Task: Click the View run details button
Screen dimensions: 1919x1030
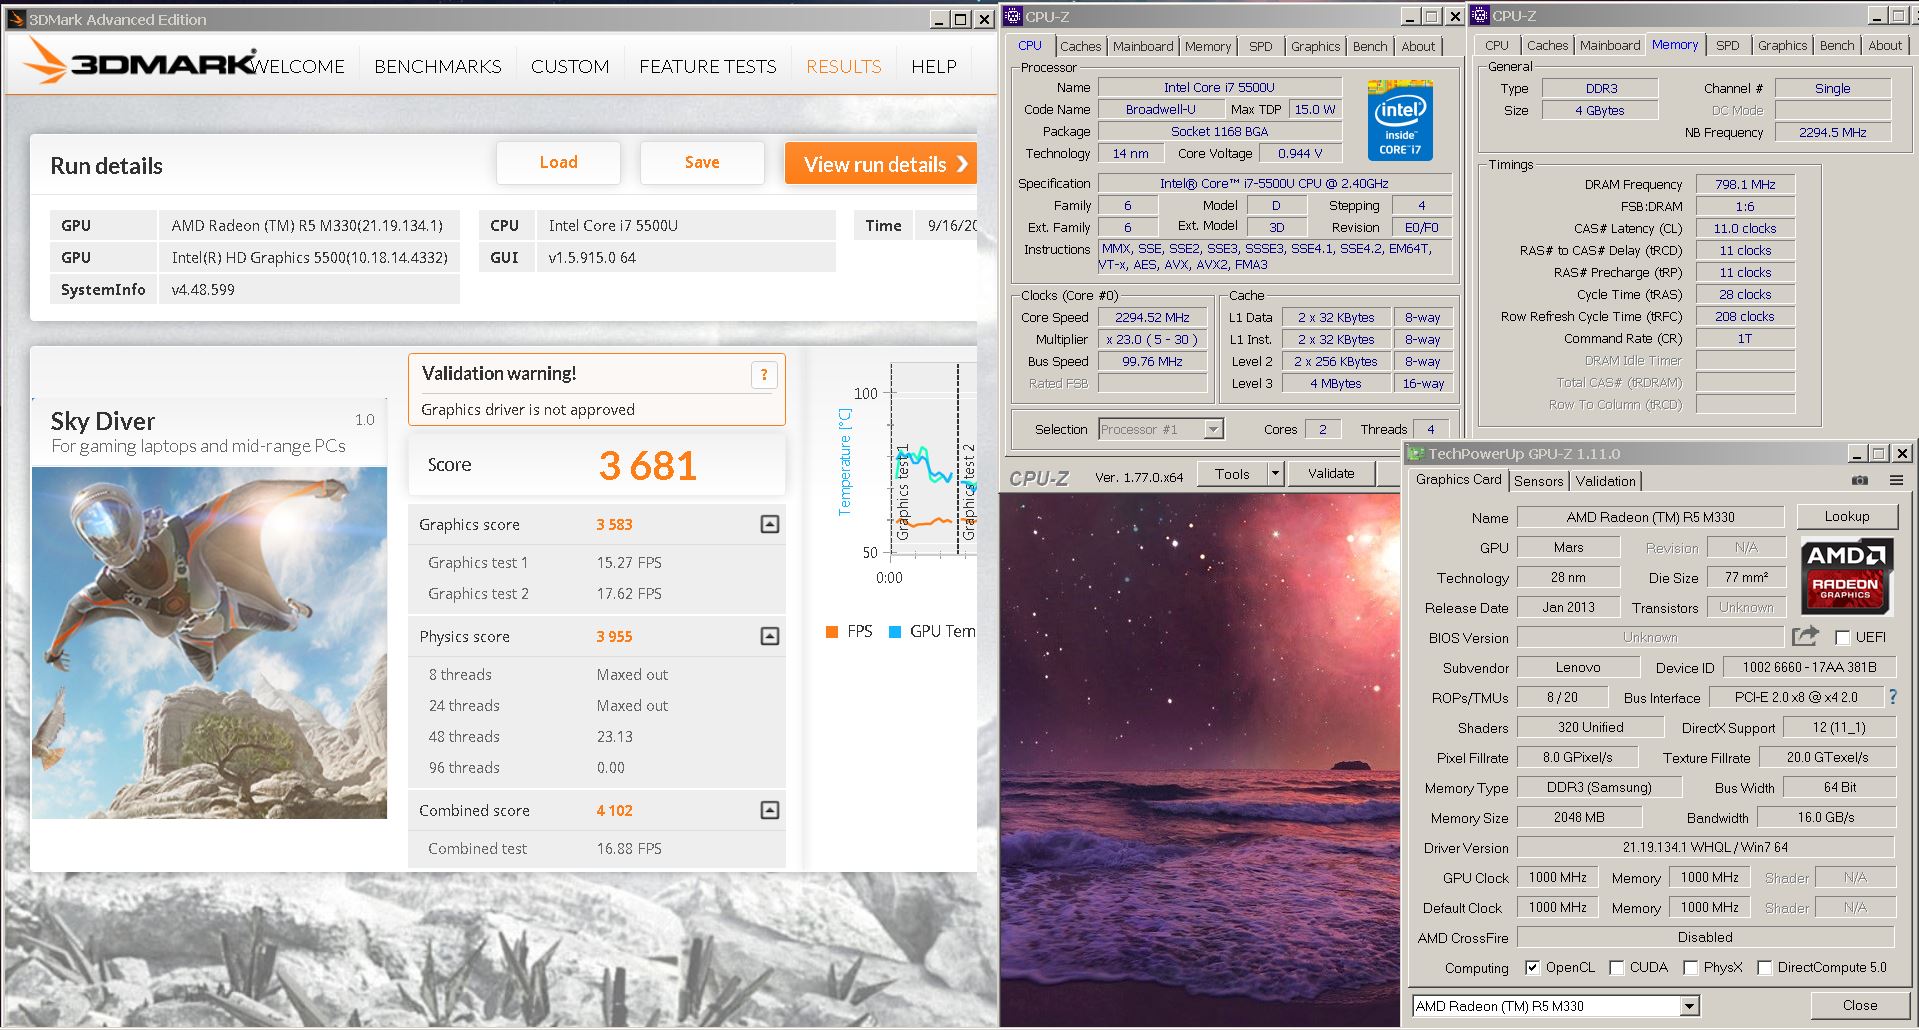Action: coord(881,164)
